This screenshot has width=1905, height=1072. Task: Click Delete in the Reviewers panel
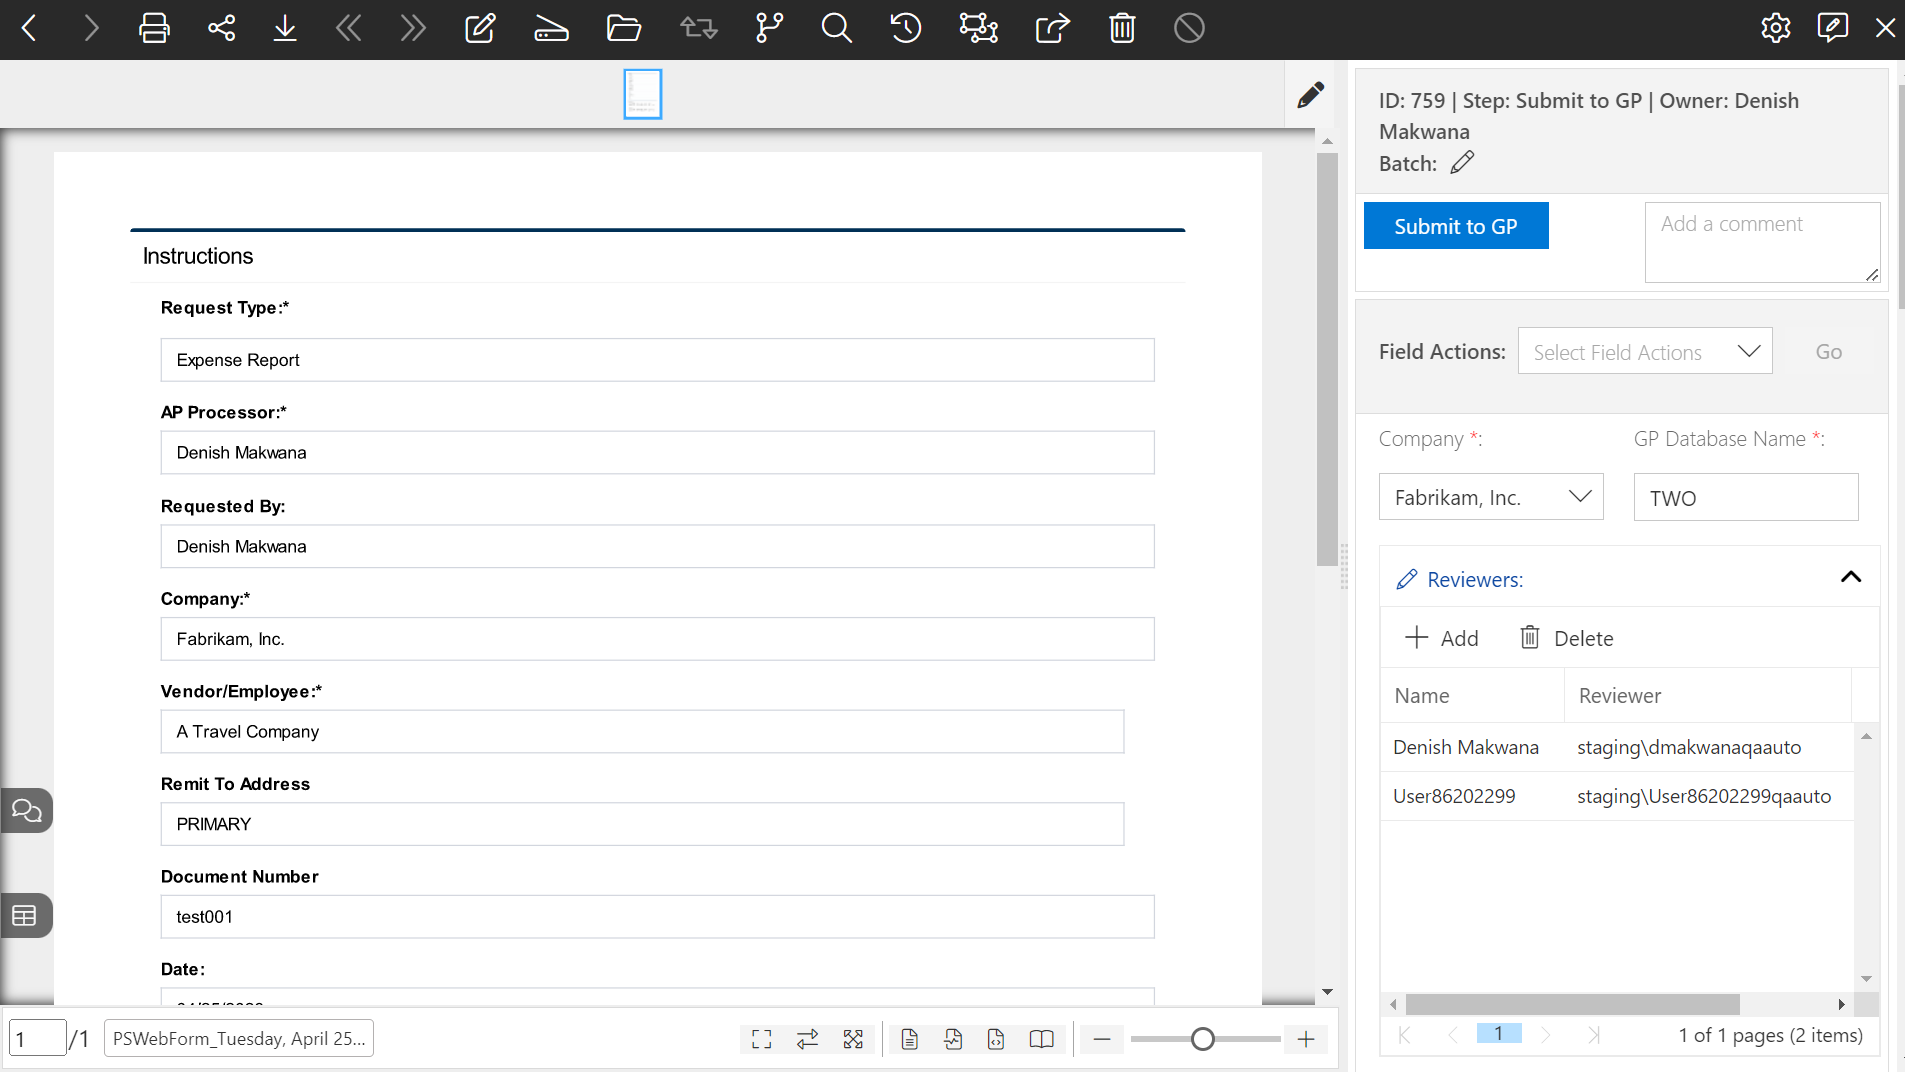coord(1567,638)
